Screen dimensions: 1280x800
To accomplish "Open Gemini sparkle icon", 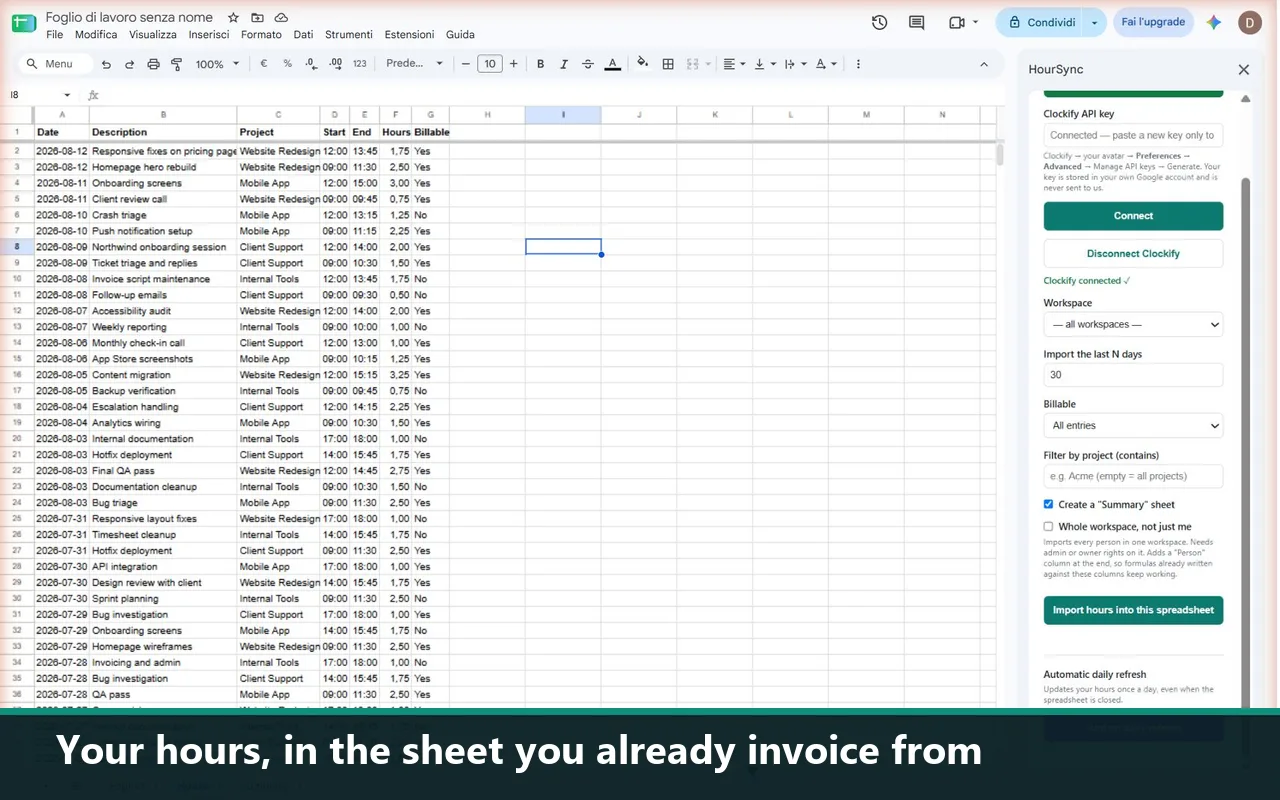I will click(x=1214, y=22).
